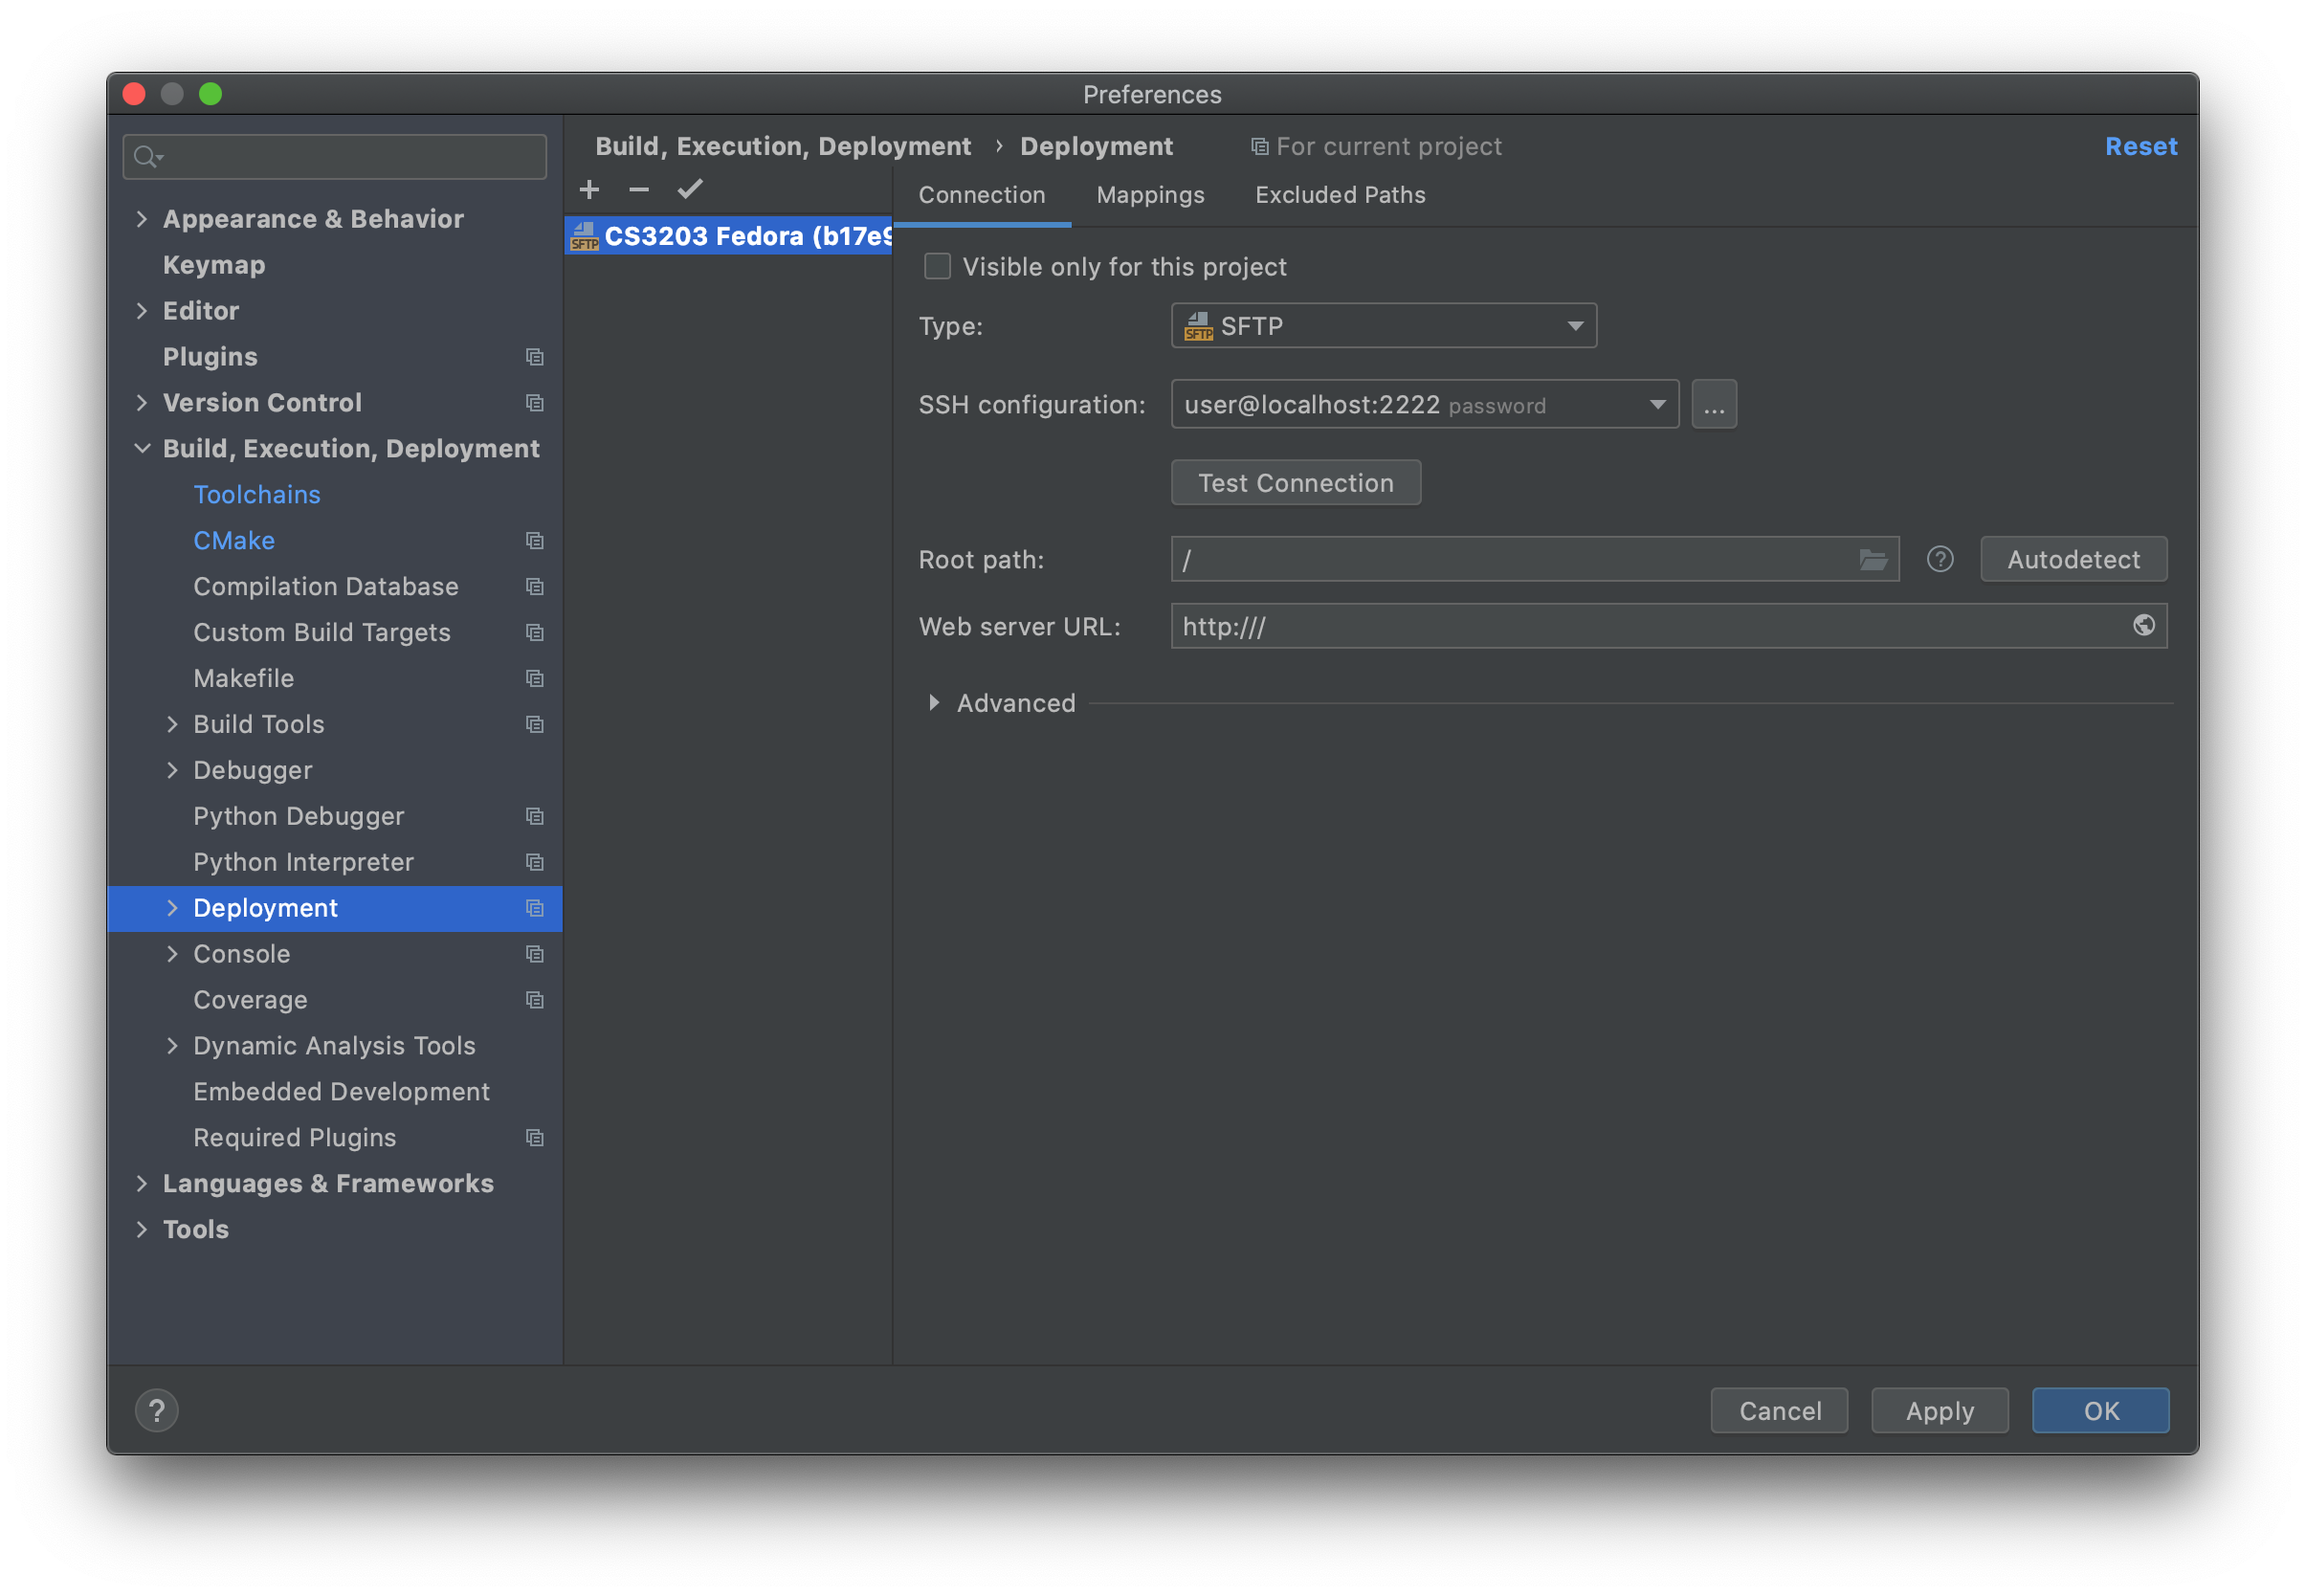This screenshot has height=1596, width=2306.
Task: Expand Console tree node
Action: point(172,955)
